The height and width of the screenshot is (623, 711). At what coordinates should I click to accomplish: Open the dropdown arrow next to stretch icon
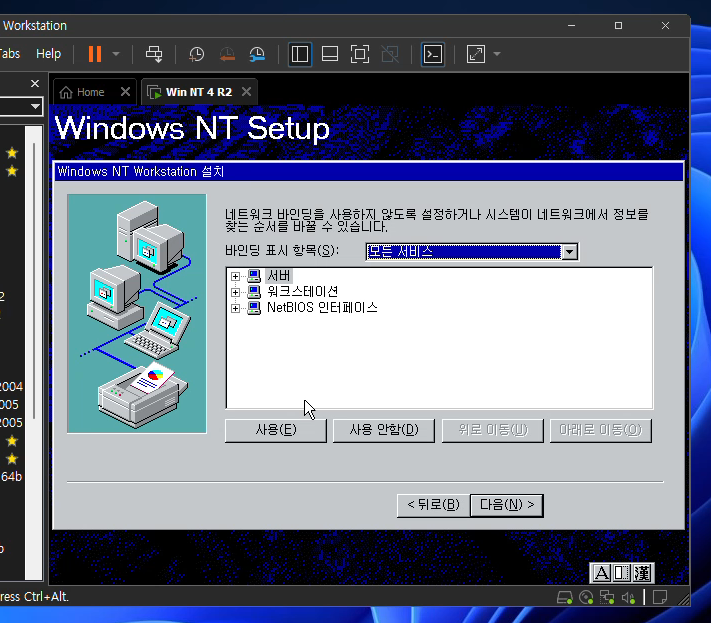click(497, 54)
